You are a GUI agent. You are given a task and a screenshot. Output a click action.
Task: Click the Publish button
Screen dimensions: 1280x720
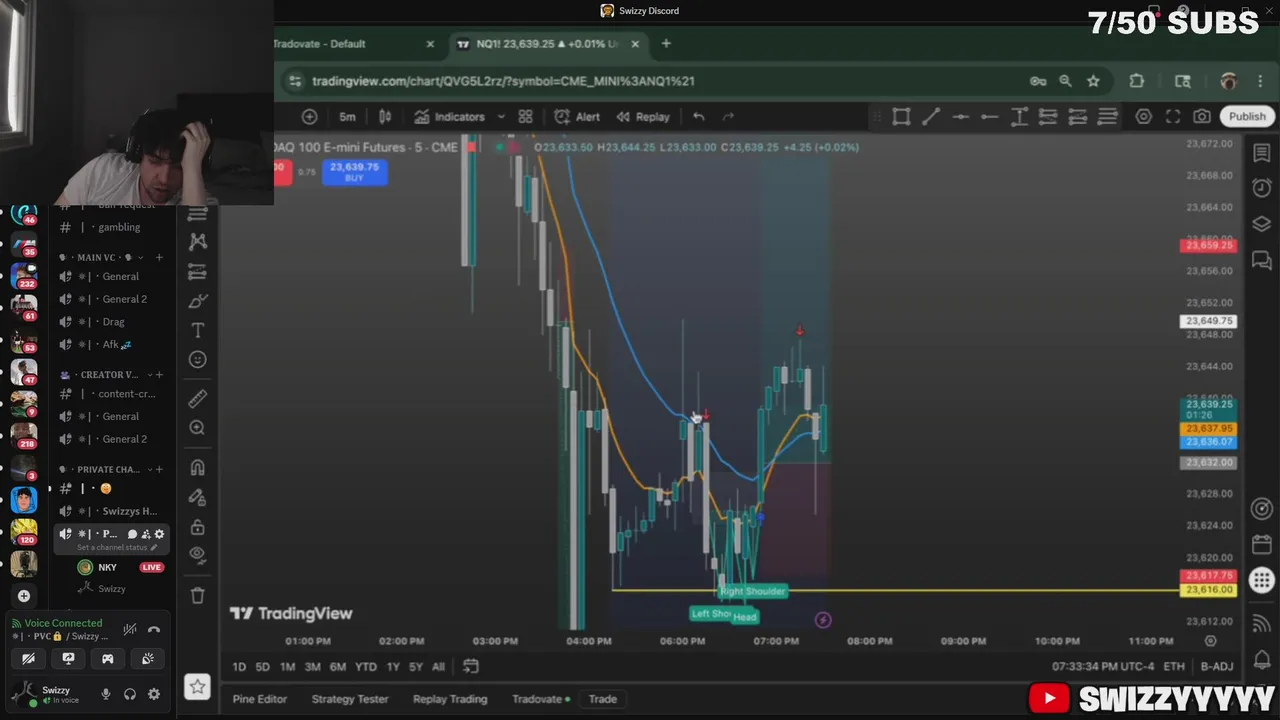[1247, 117]
